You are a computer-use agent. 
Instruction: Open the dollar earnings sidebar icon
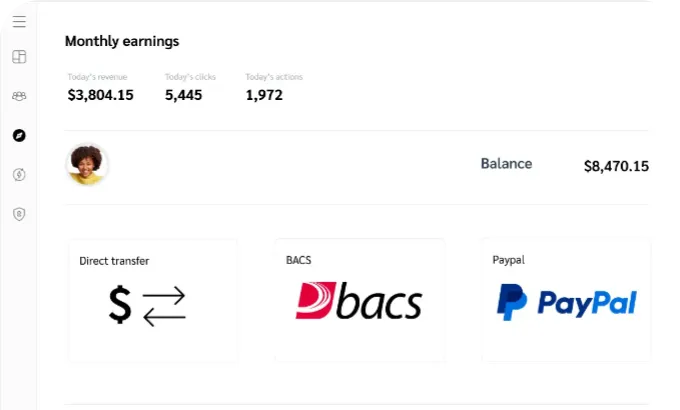pyautogui.click(x=19, y=174)
